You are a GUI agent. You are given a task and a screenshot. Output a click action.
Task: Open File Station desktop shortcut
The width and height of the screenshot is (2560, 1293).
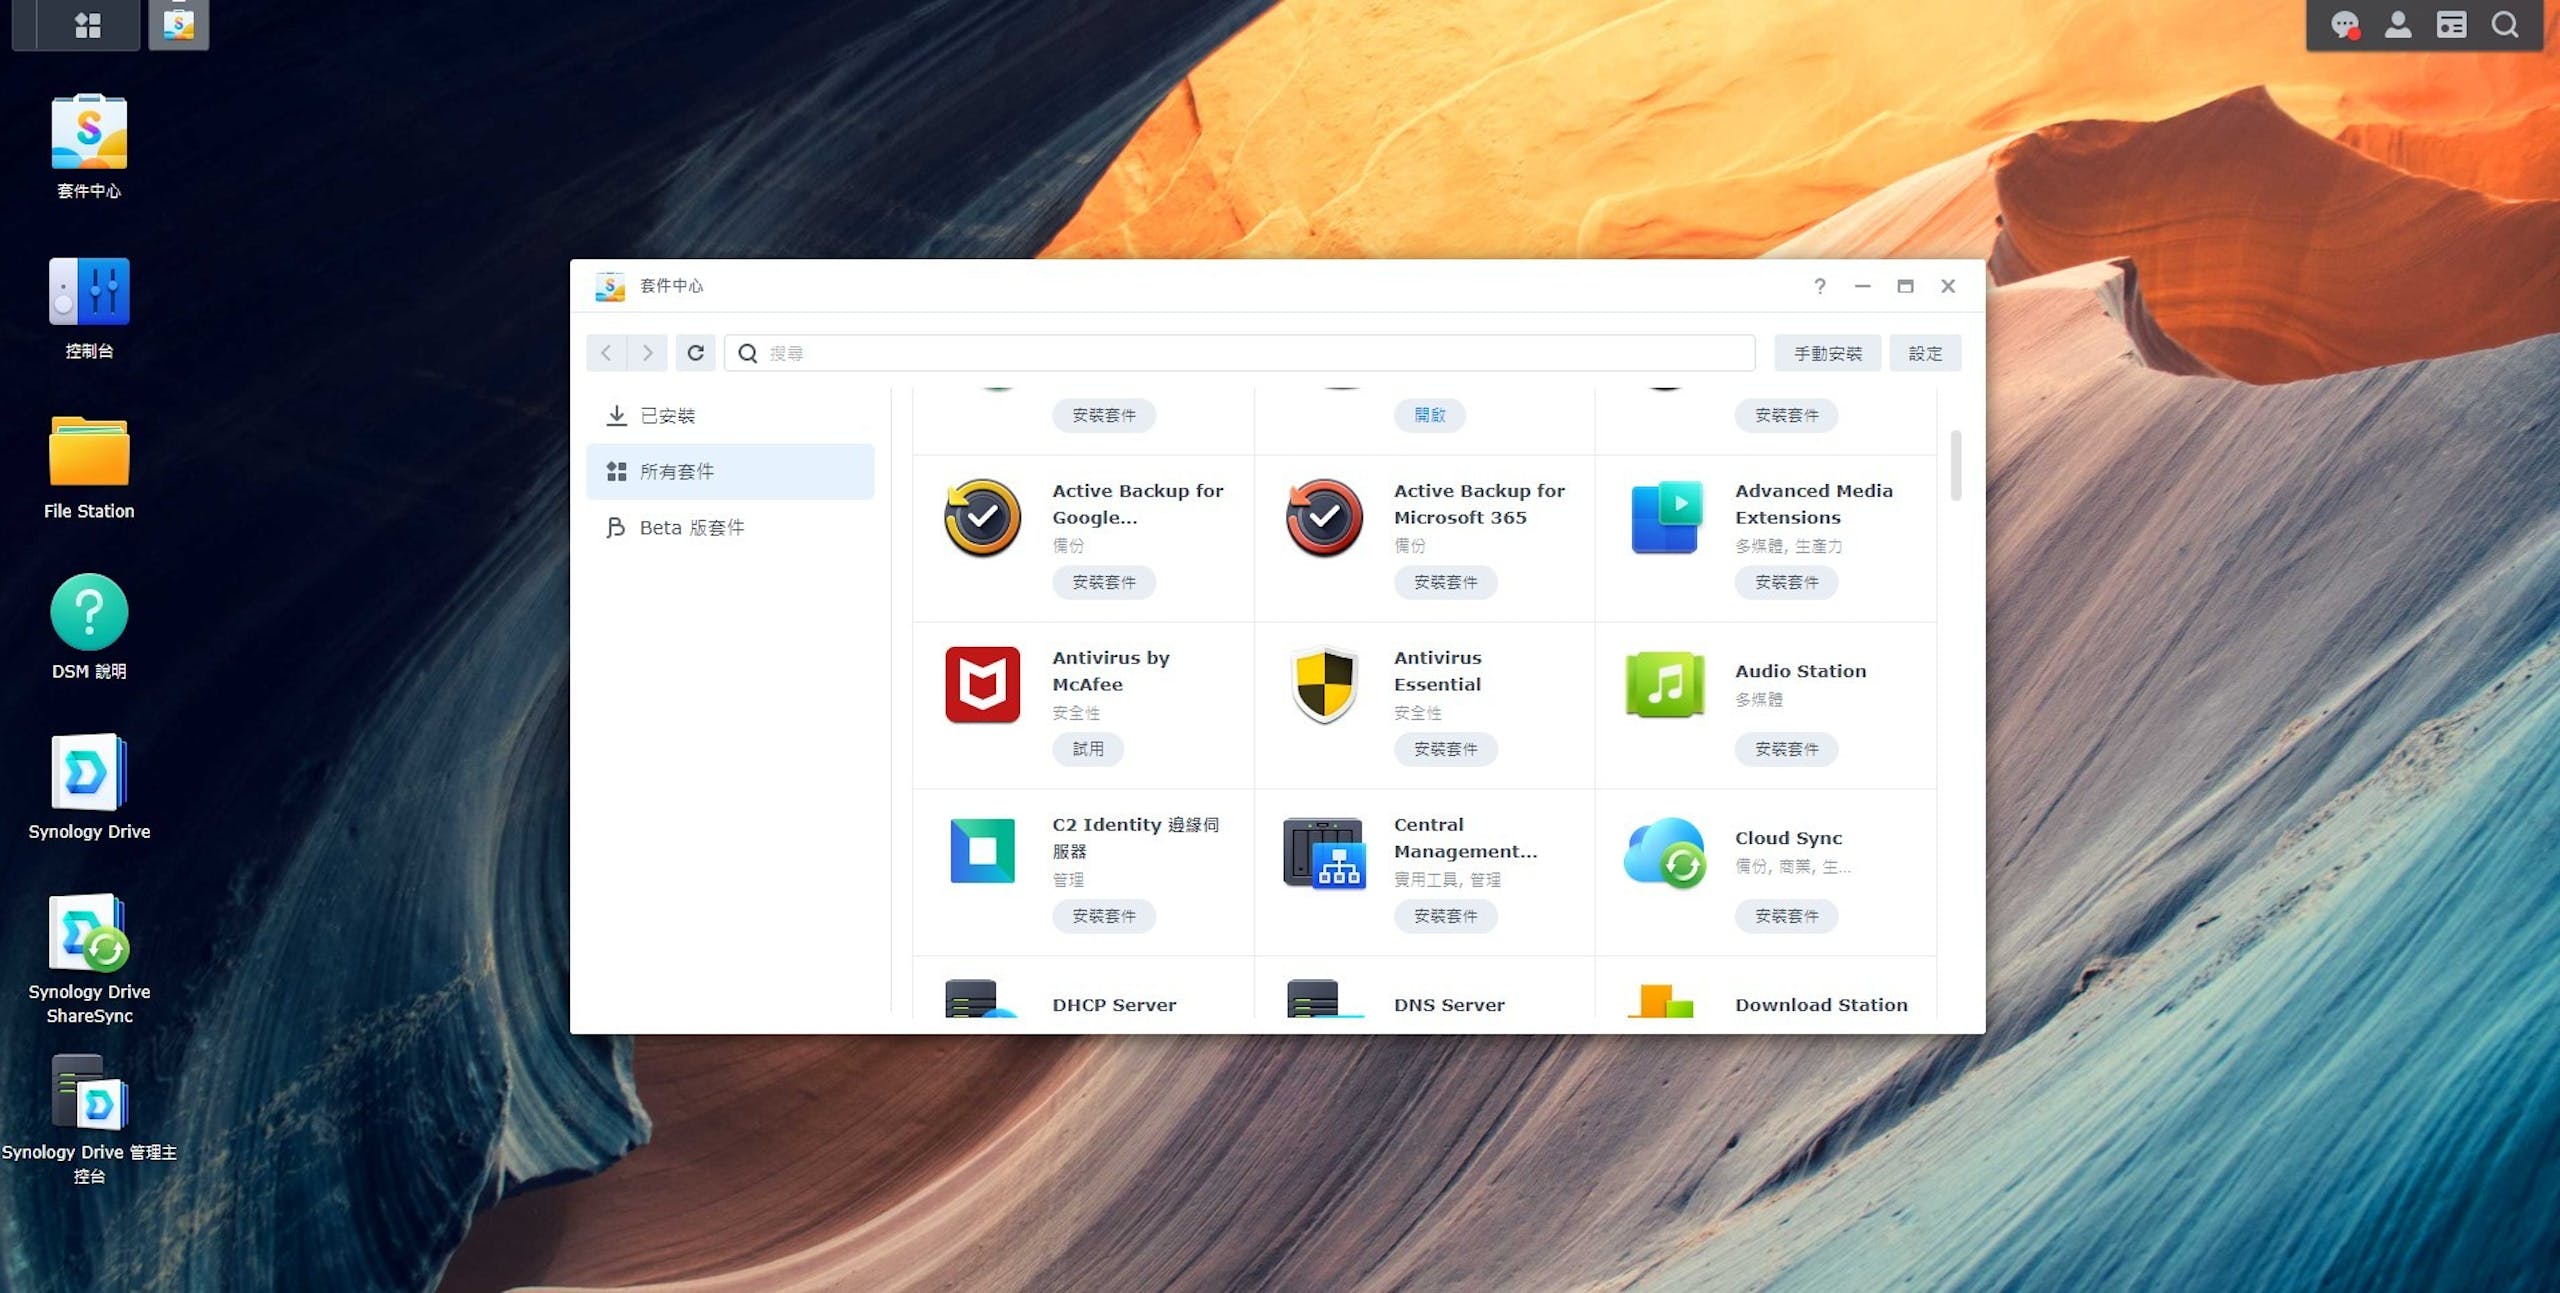[89, 468]
